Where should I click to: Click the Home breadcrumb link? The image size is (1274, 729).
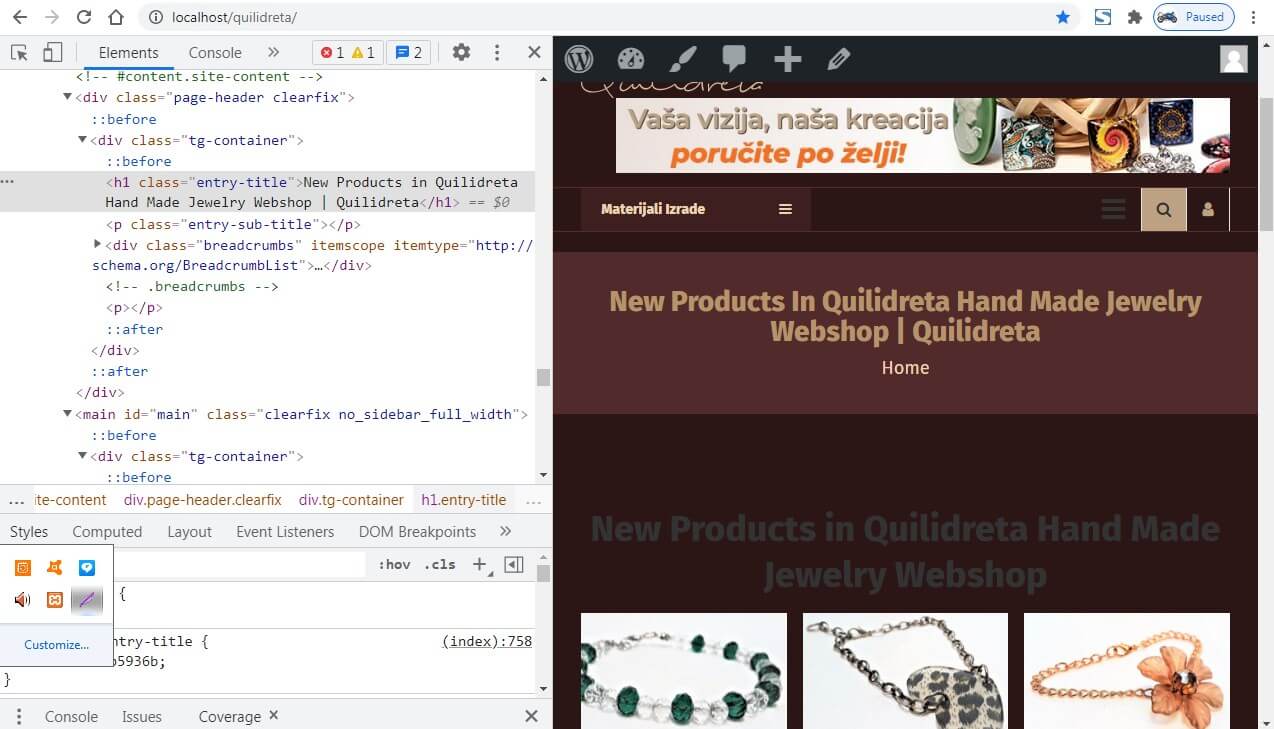pyautogui.click(x=905, y=368)
